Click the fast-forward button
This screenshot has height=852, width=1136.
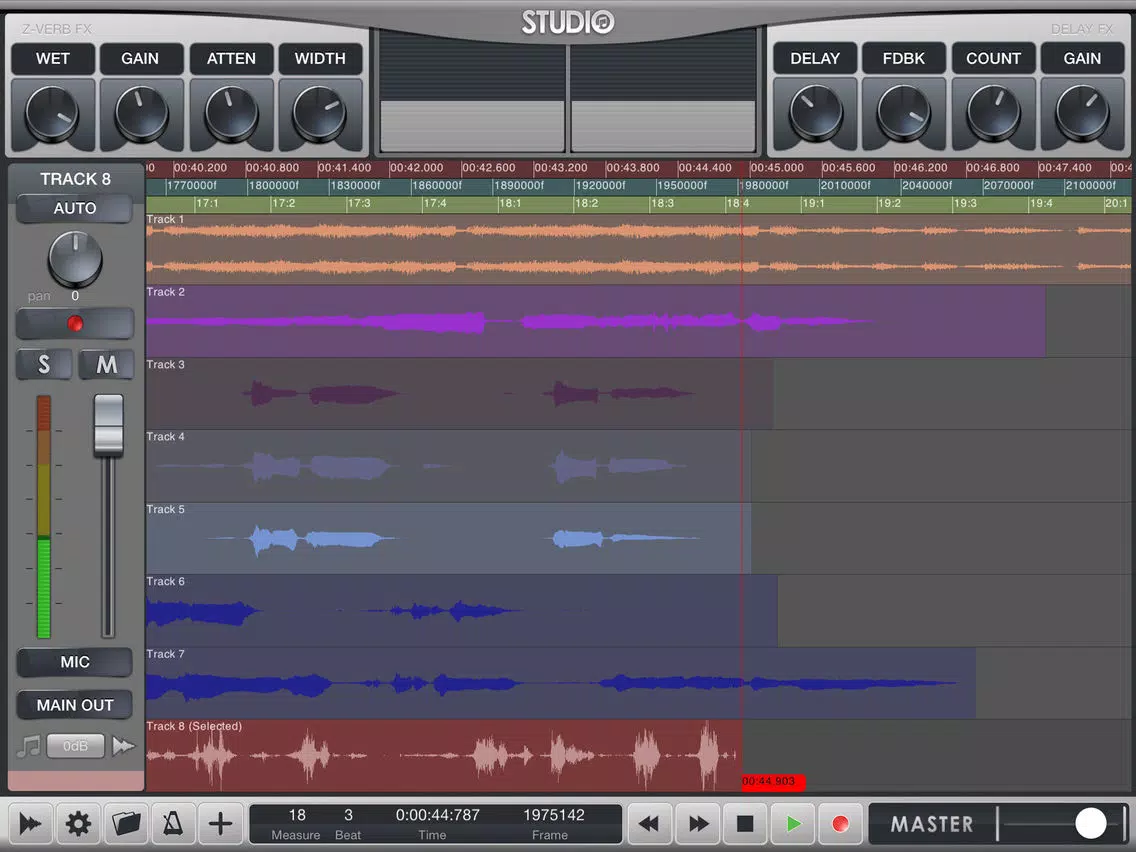click(x=698, y=824)
